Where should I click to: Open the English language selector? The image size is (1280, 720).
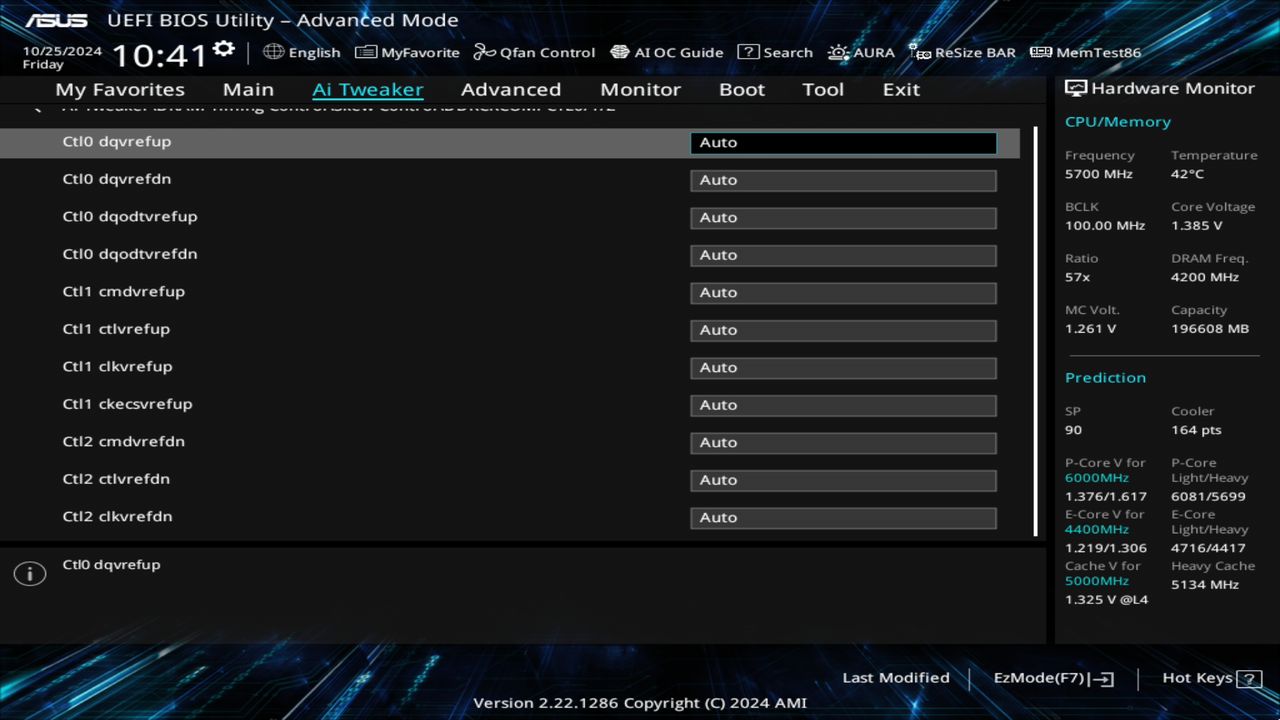302,52
